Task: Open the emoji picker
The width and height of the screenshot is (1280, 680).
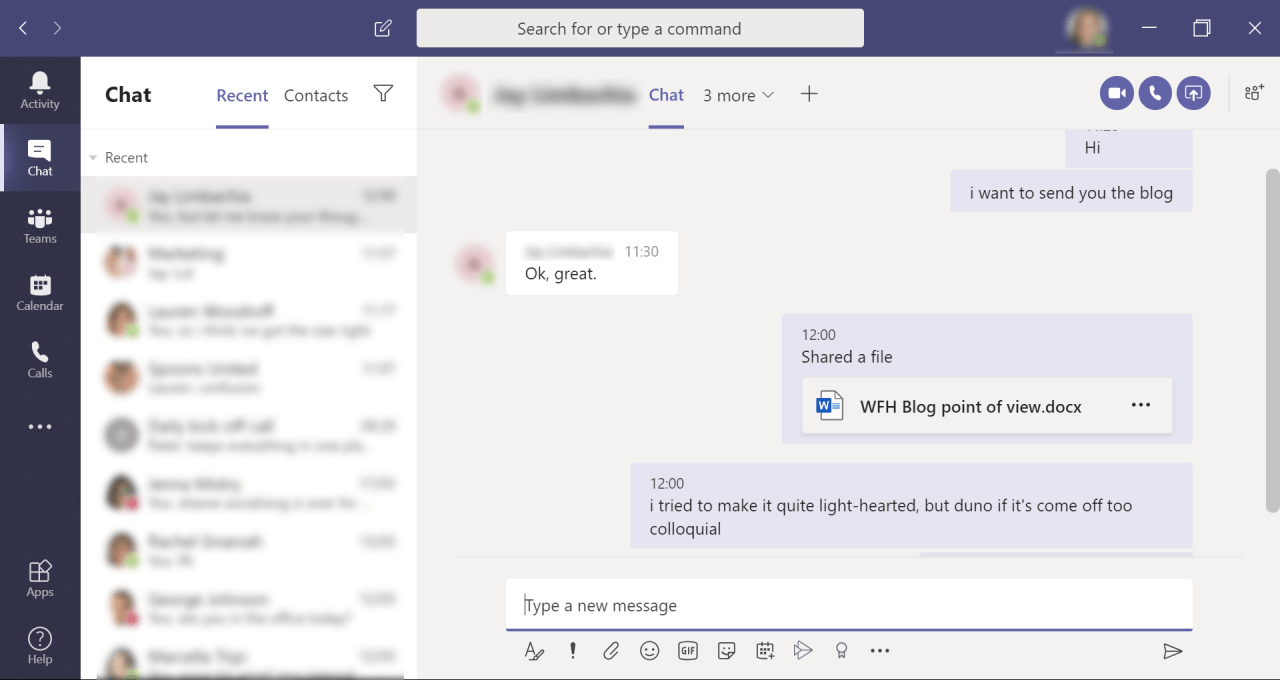Action: [x=650, y=651]
